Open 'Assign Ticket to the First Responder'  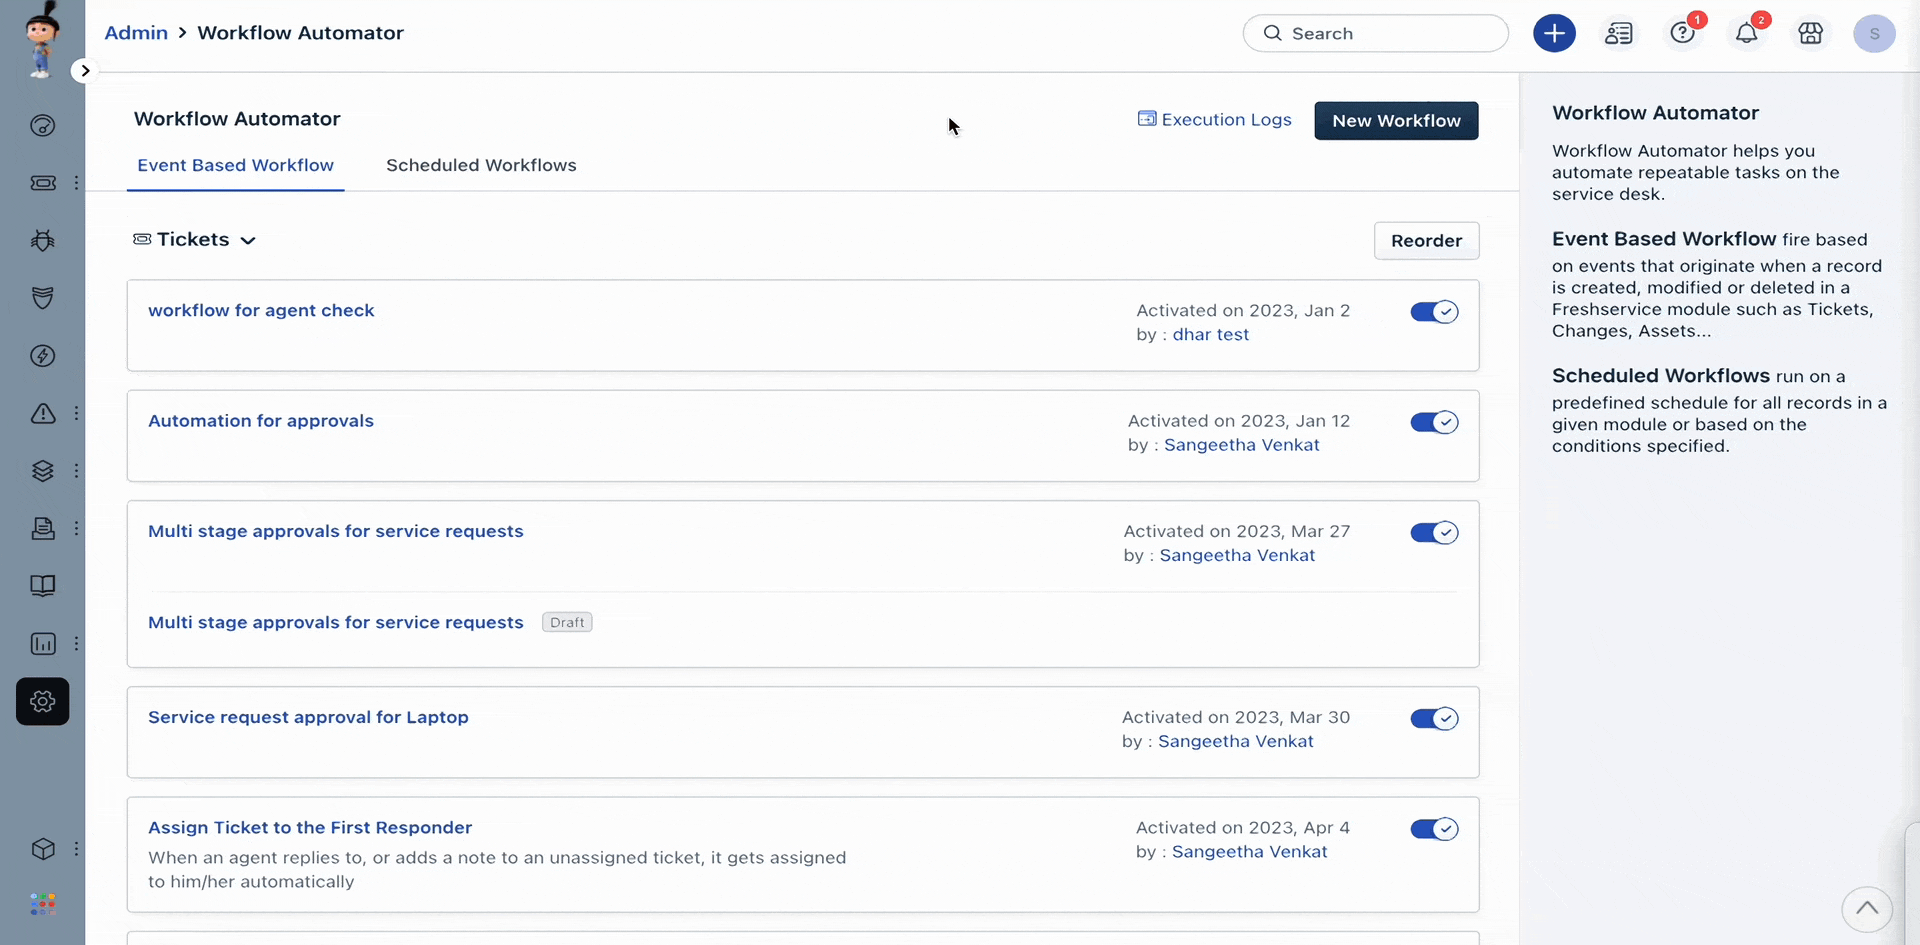coord(310,827)
